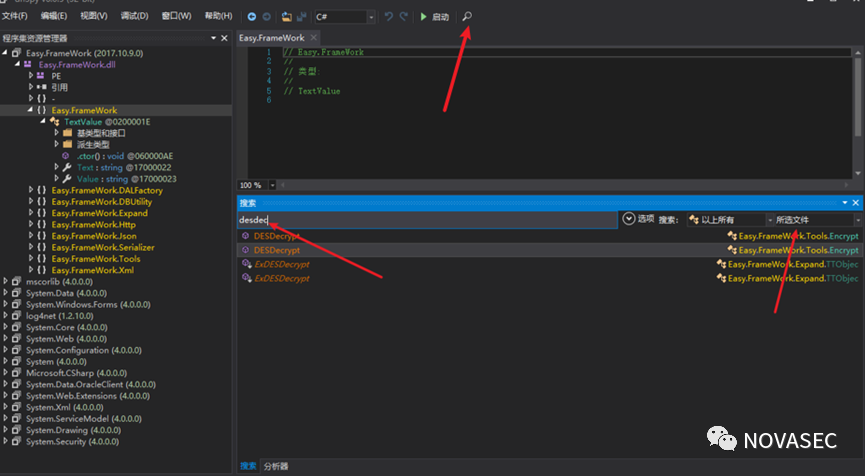
Task: Switch to the 分析器 bottom tab
Action: pos(276,466)
